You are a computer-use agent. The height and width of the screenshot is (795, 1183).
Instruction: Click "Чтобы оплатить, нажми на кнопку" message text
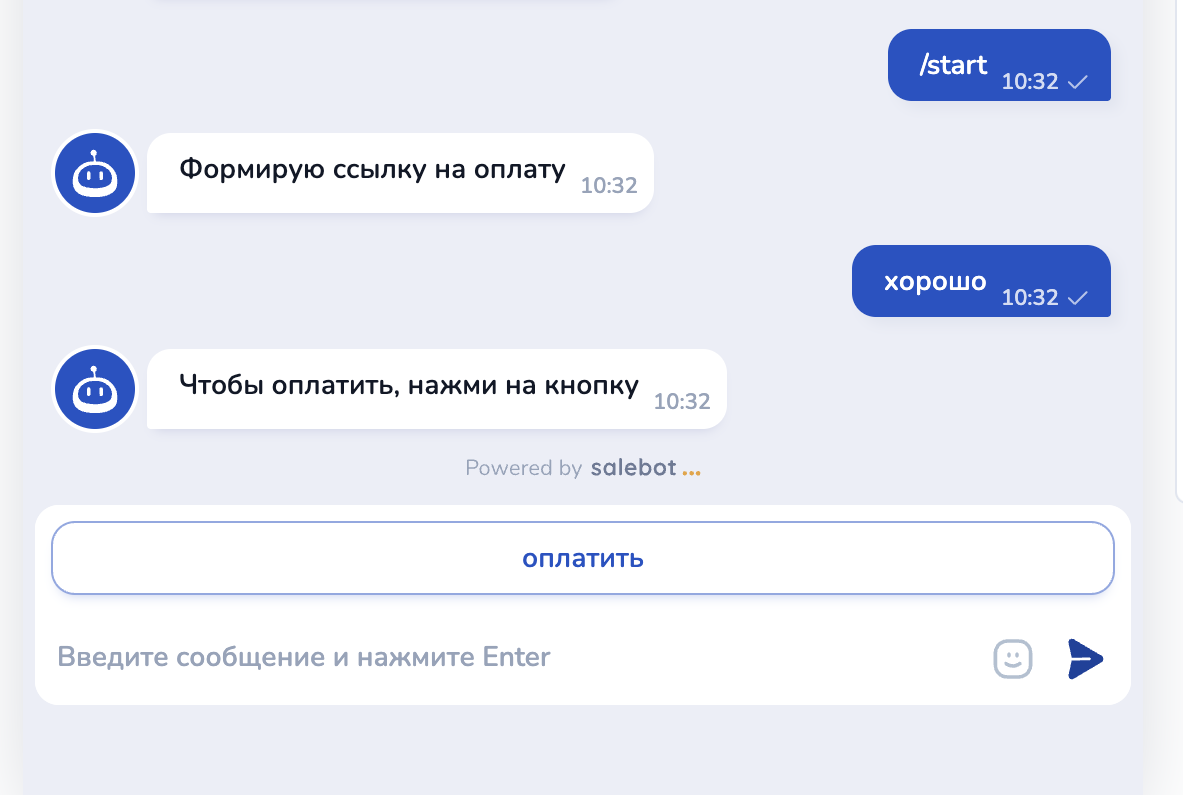[408, 385]
